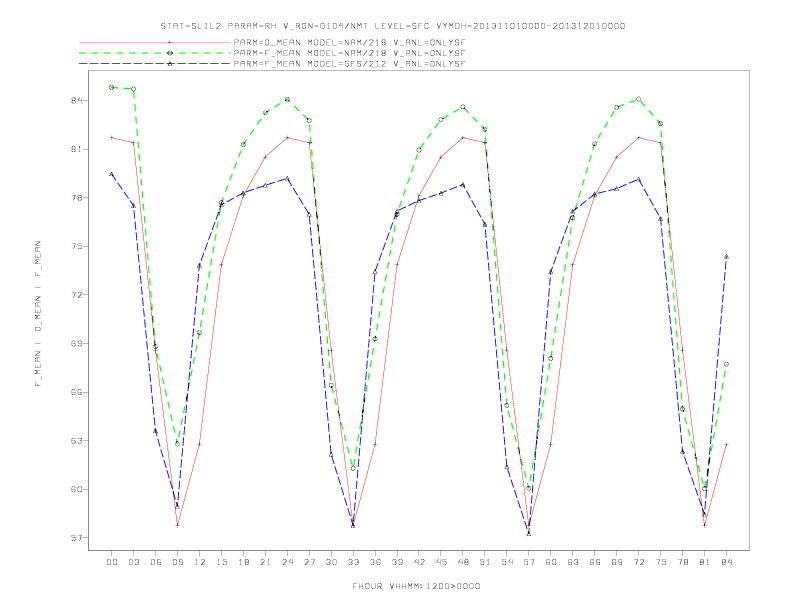The height and width of the screenshot is (612, 792).
Task: Click the y-axis tick label 81
Action: click(77, 149)
